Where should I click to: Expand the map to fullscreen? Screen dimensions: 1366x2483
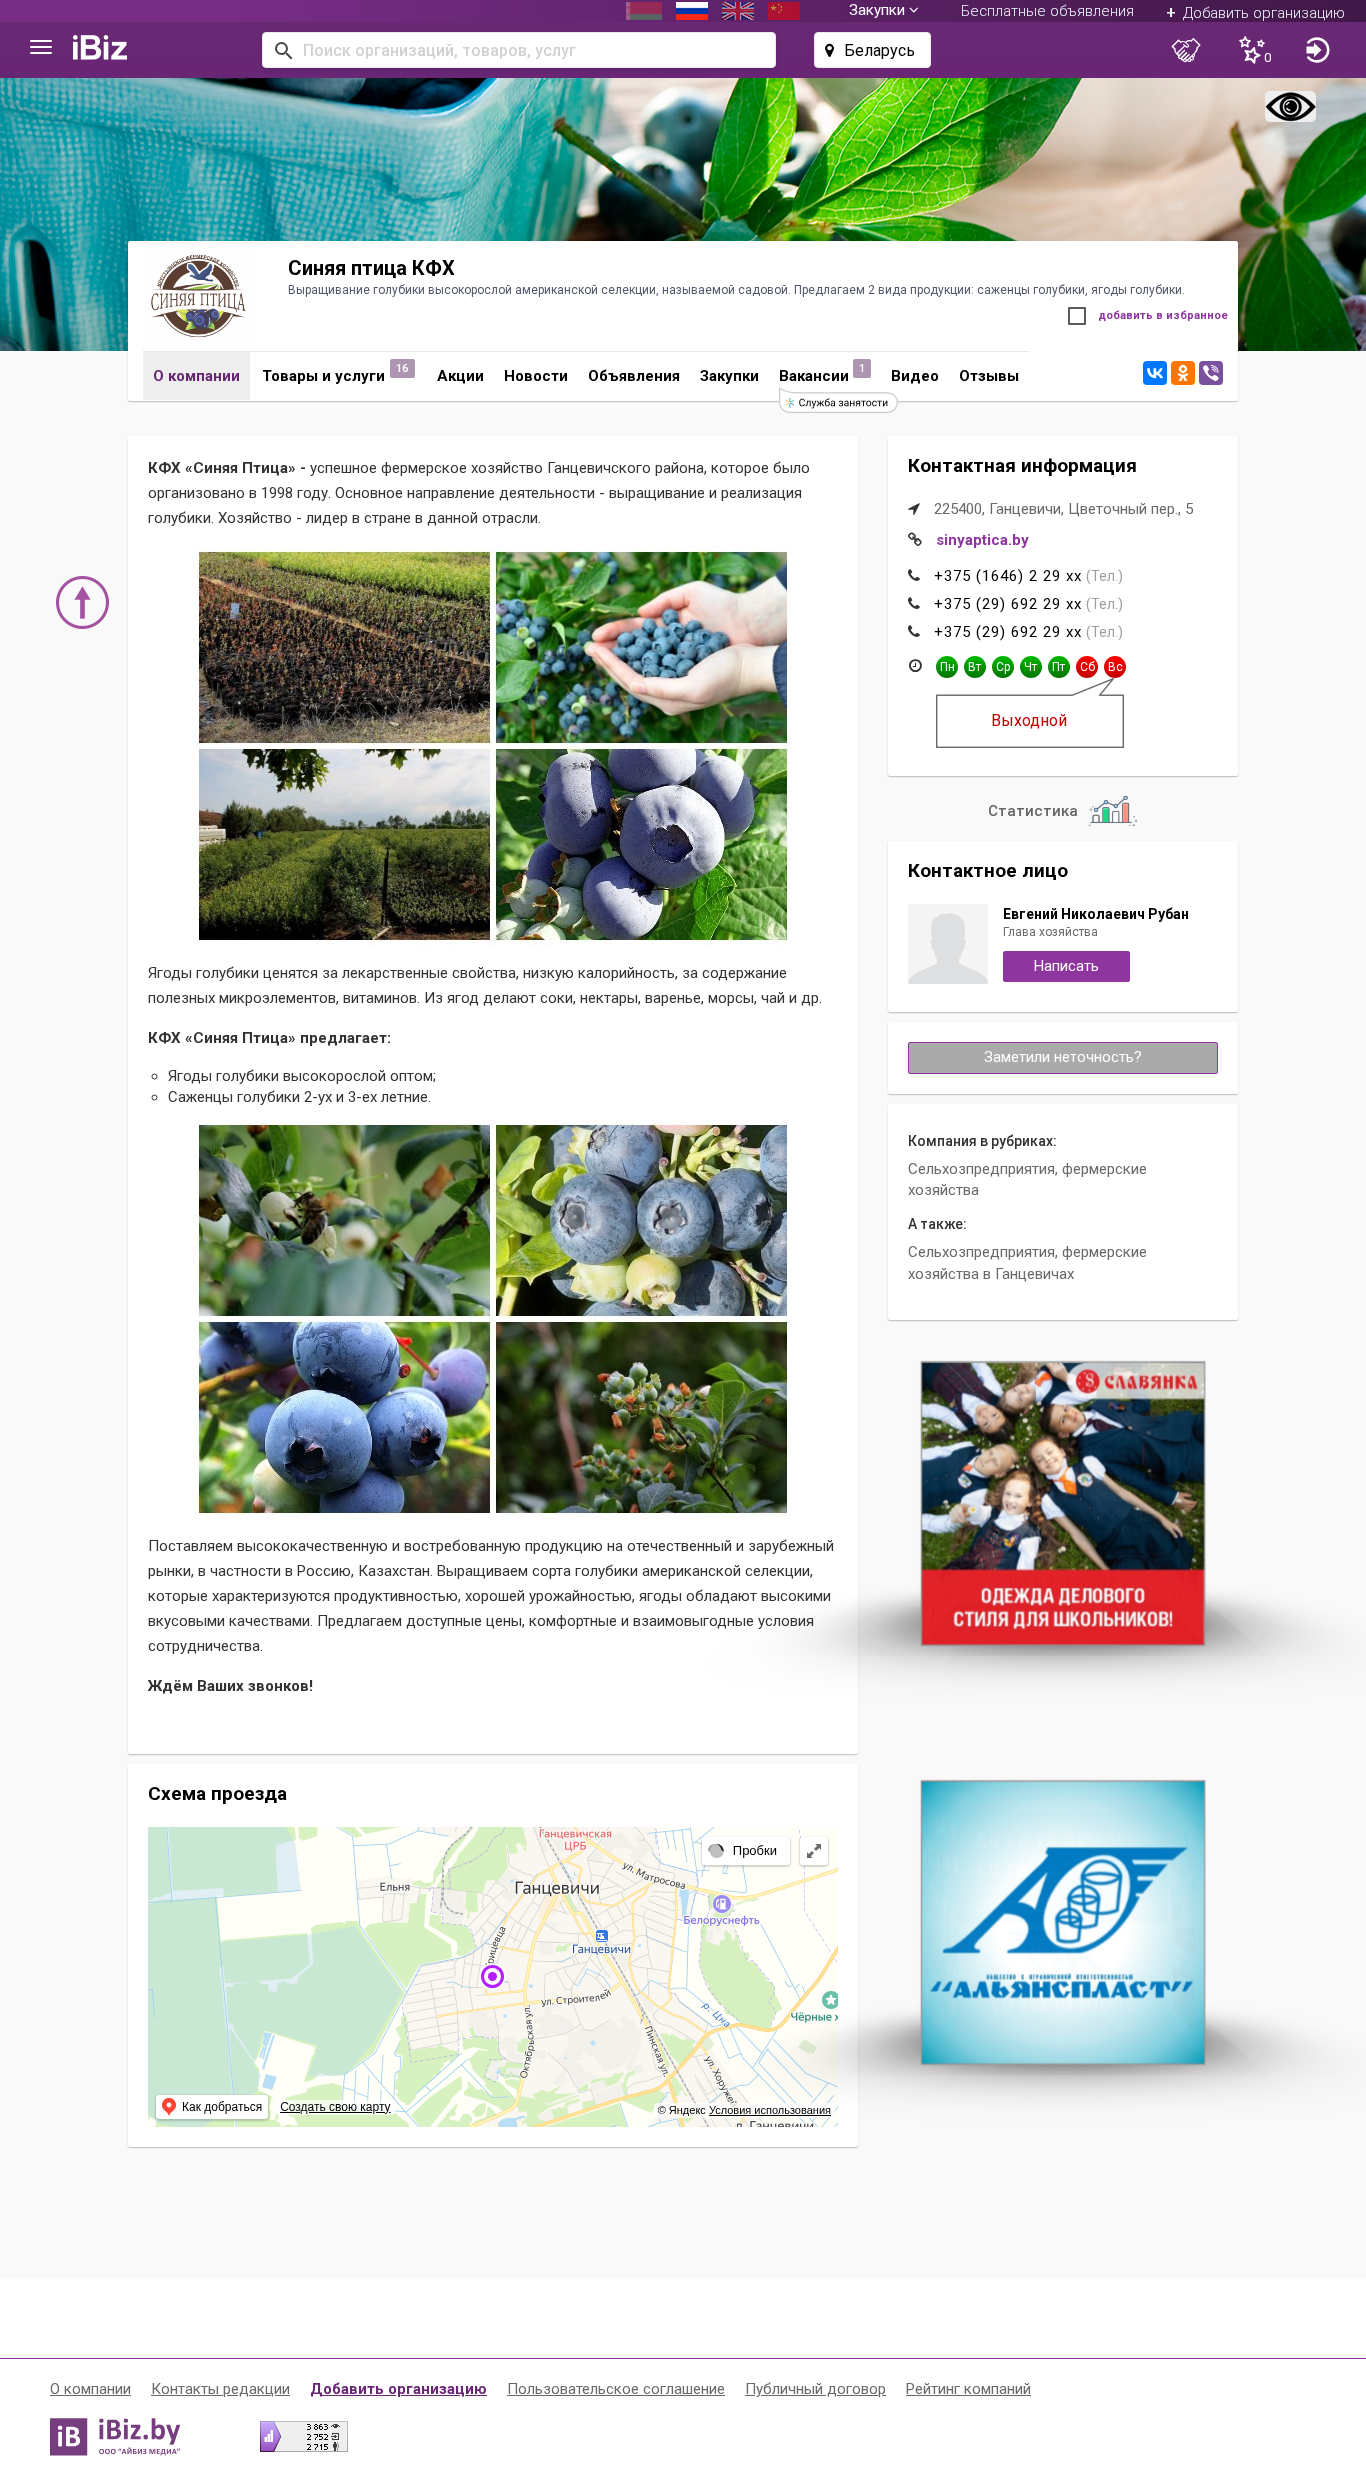click(814, 1850)
